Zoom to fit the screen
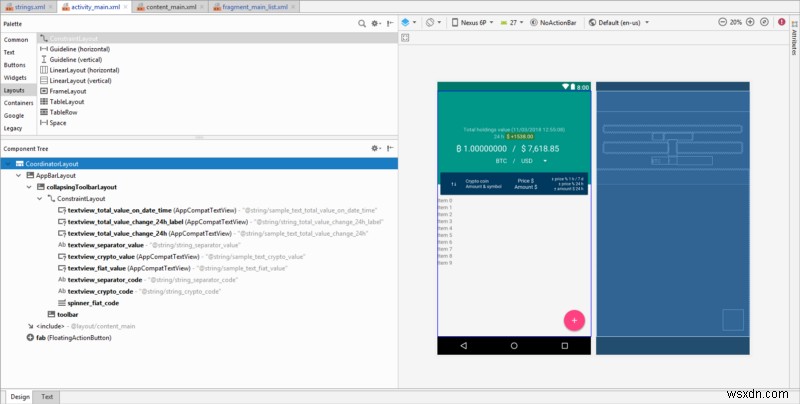Screen dimensions: 800x404 [x=764, y=22]
